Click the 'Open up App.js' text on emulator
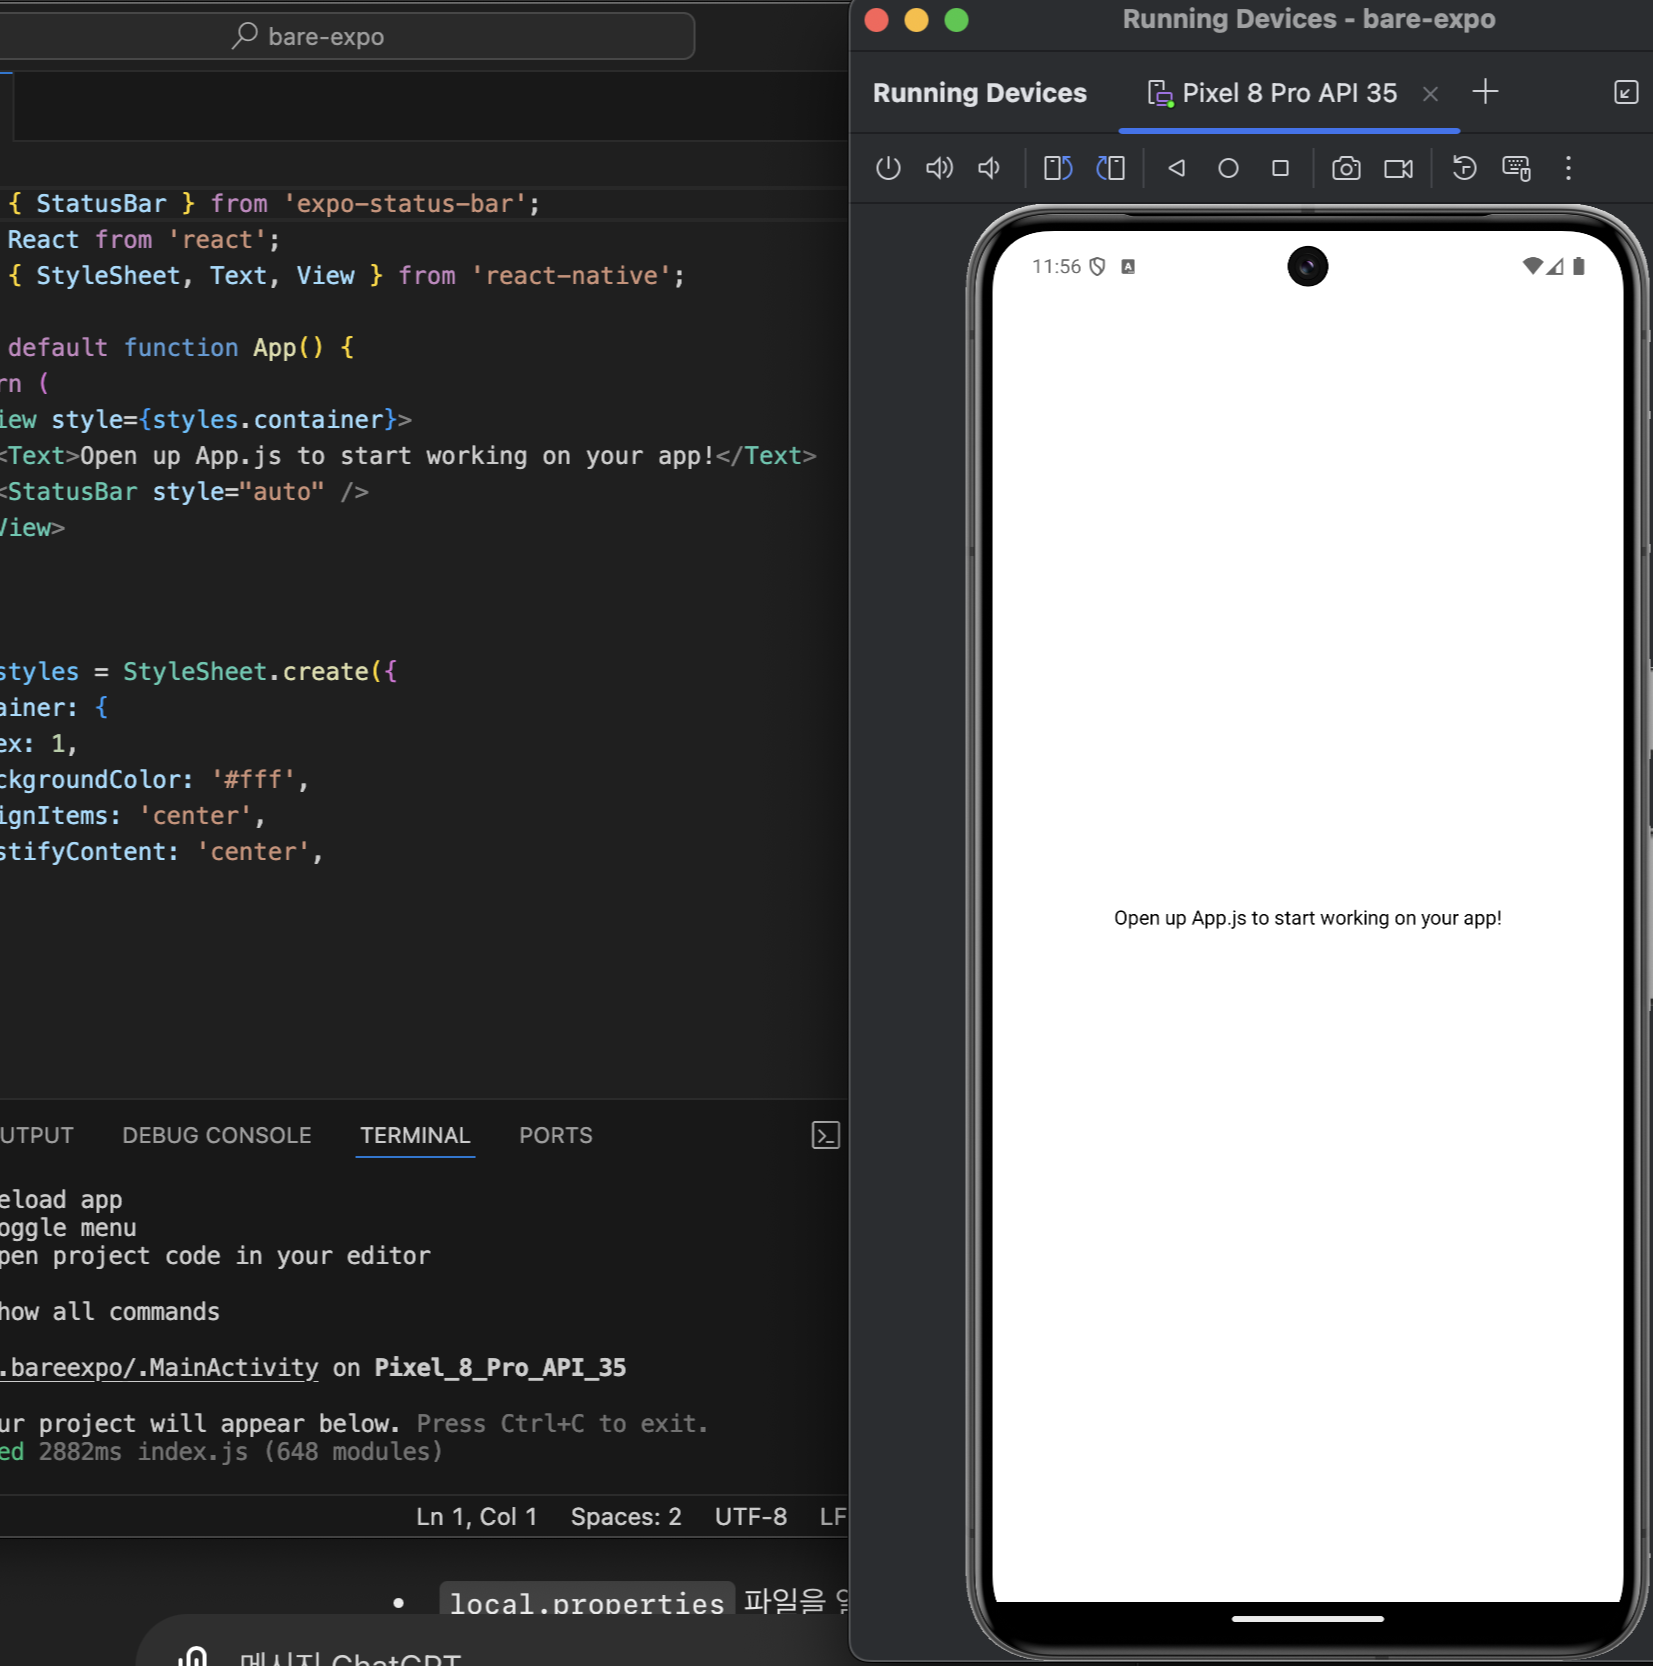 pyautogui.click(x=1307, y=918)
